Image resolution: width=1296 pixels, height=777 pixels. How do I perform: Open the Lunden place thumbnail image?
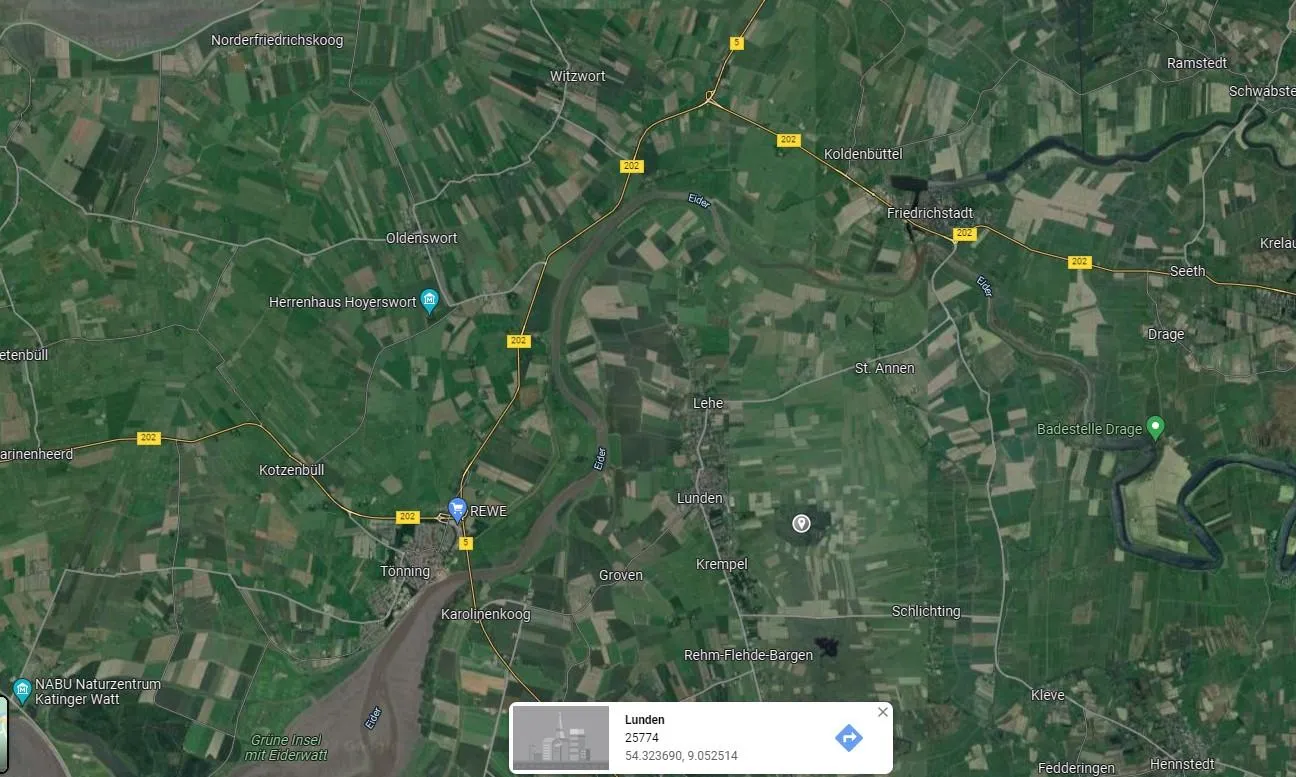point(561,738)
